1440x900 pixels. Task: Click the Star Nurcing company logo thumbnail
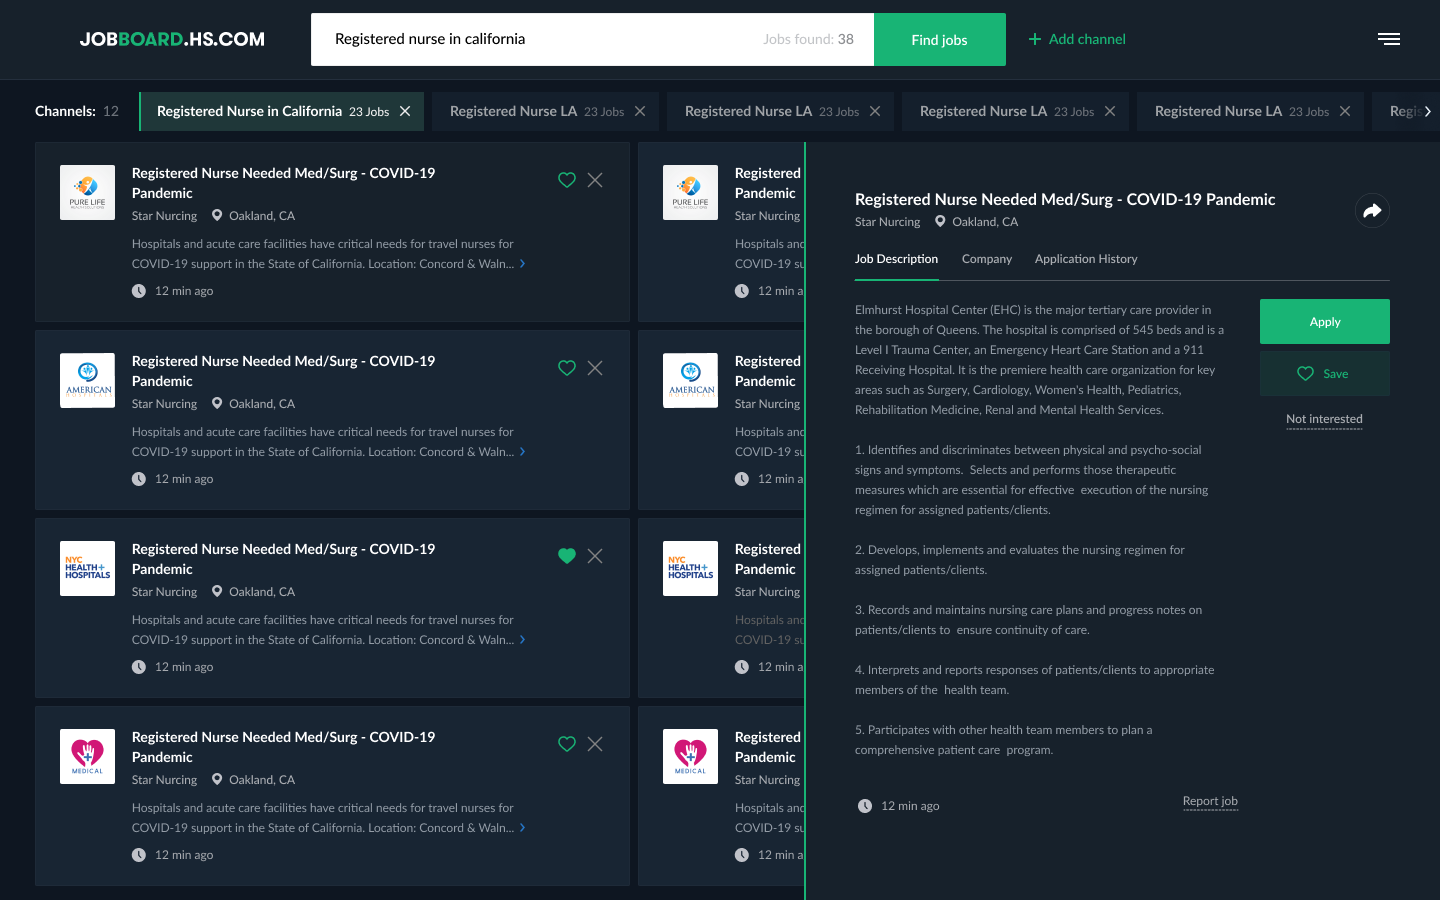click(87, 192)
